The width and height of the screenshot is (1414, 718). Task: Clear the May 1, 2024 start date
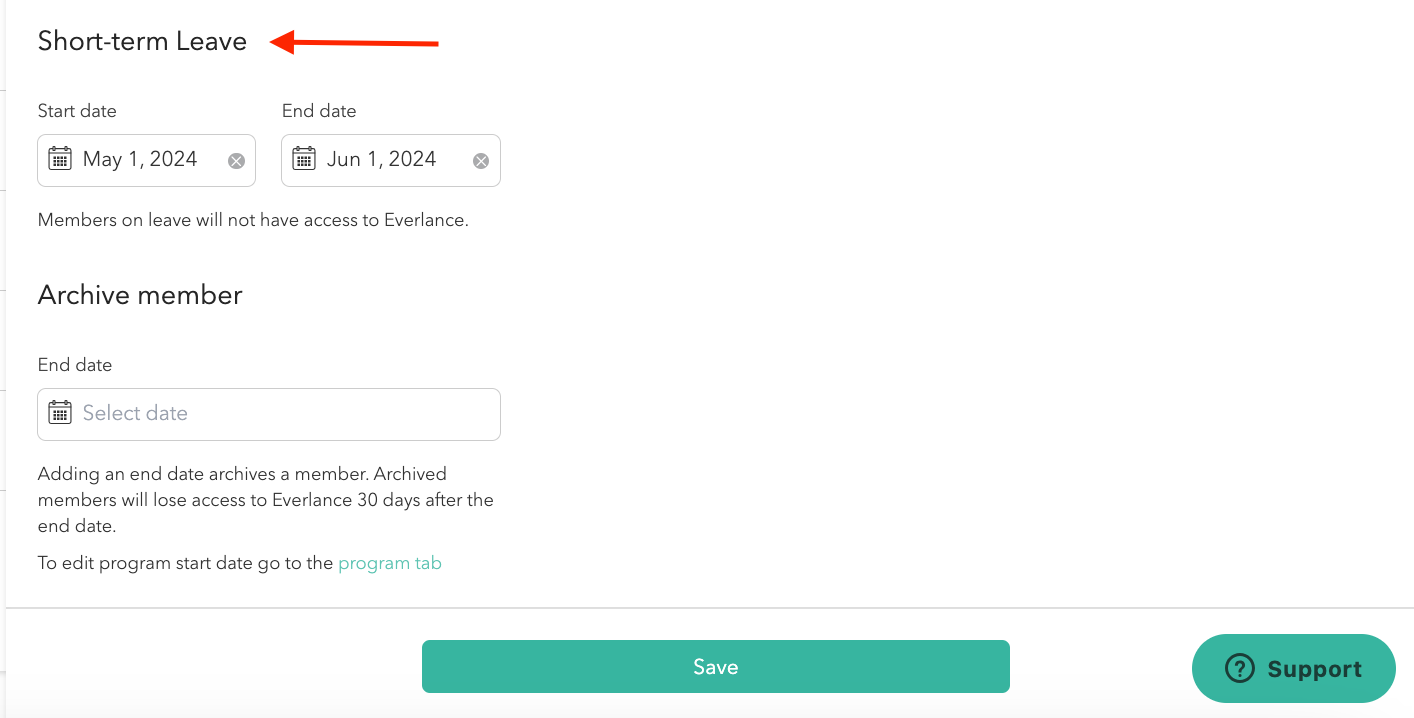[x=236, y=161]
